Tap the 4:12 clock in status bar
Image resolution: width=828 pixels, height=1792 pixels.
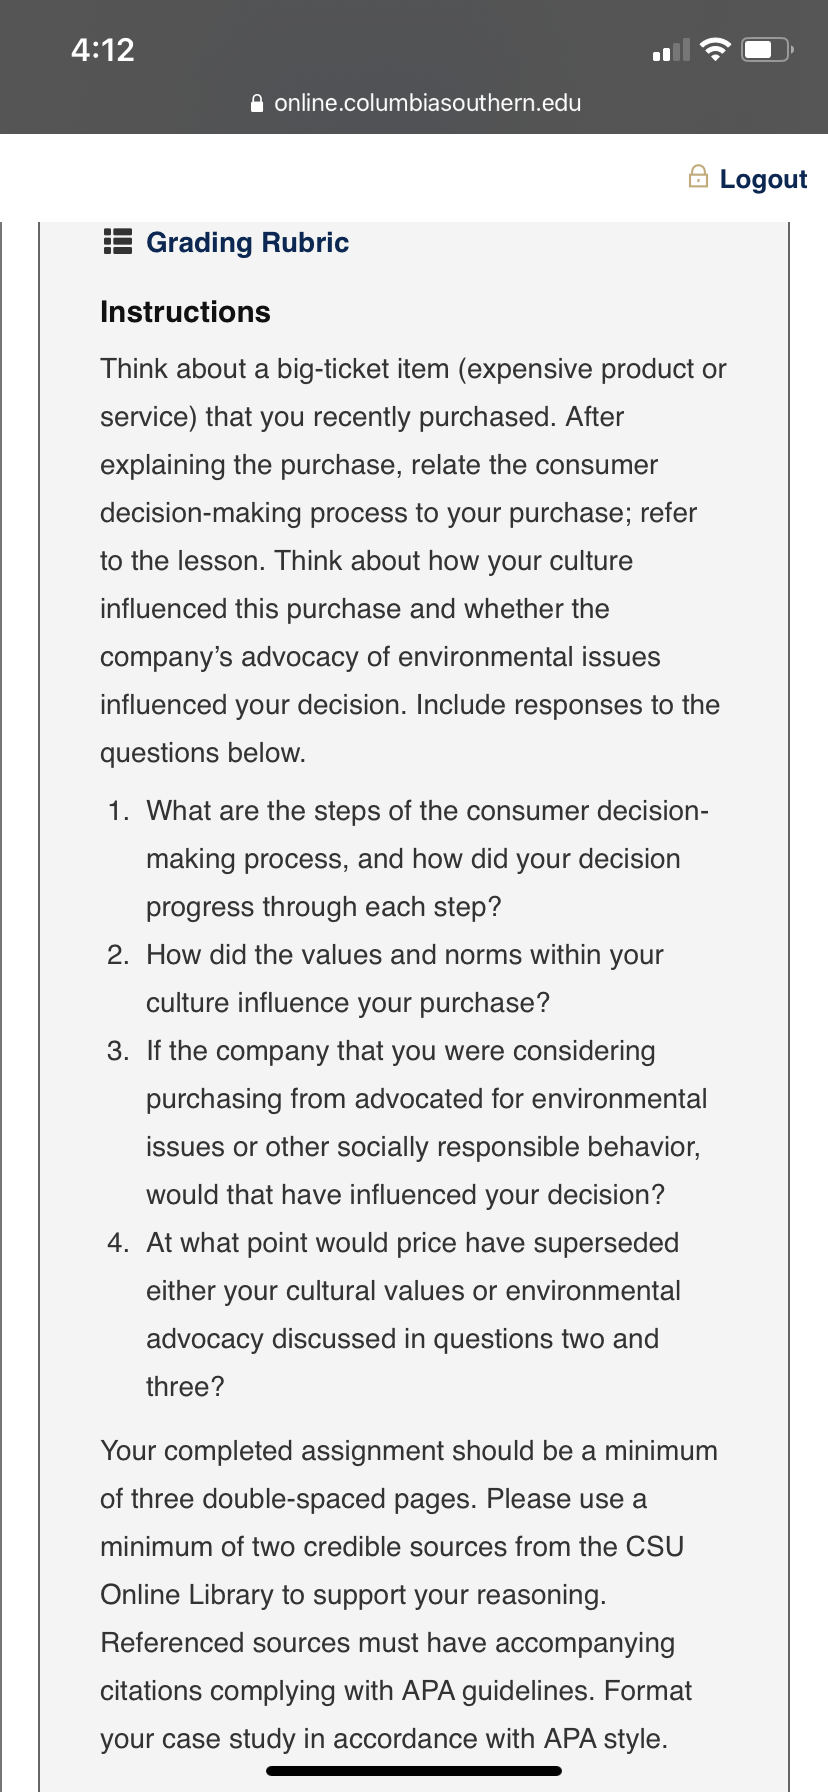click(103, 50)
